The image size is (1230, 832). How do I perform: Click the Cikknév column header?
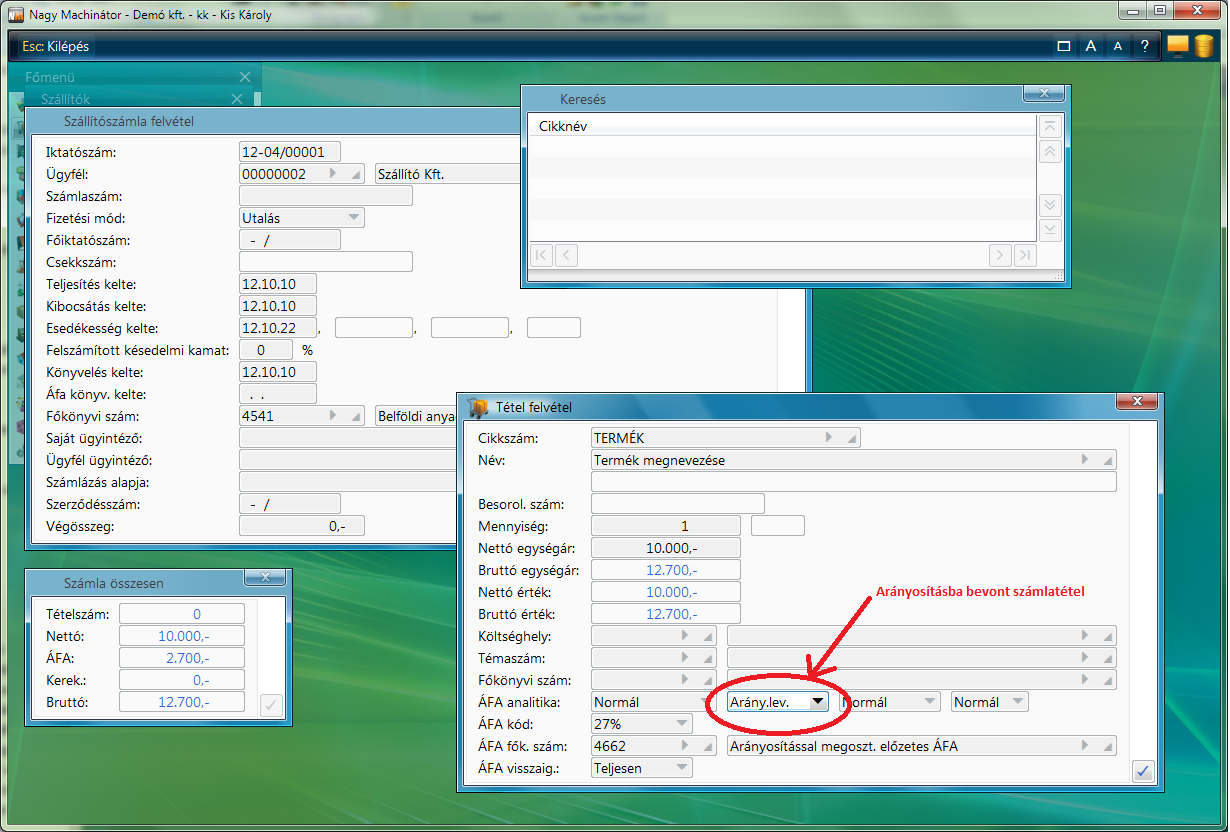coord(563,127)
